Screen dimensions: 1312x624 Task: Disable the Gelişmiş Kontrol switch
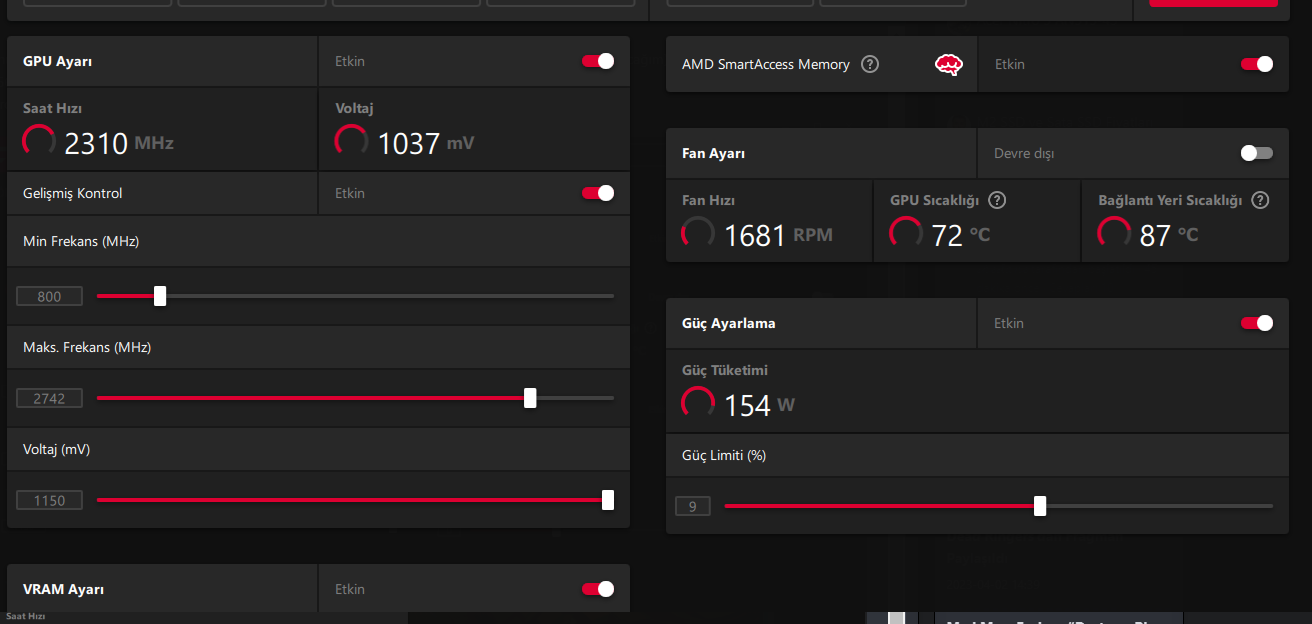click(598, 193)
